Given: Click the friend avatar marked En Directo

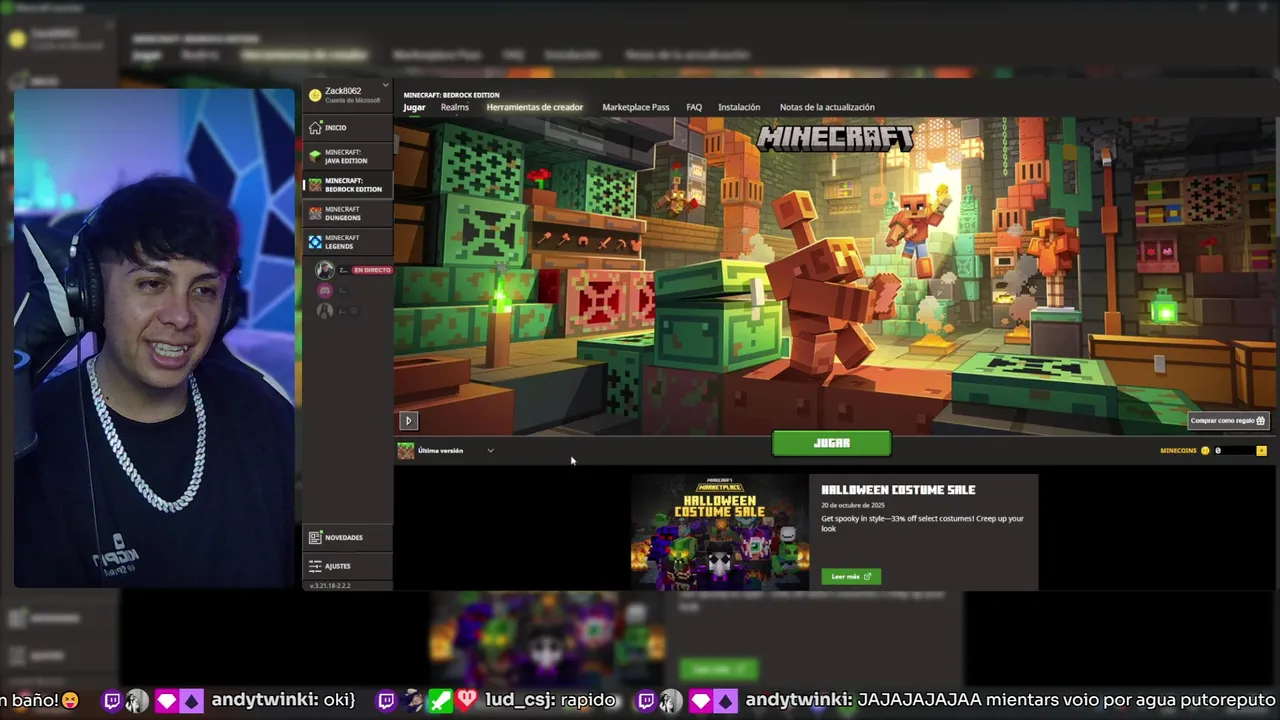Looking at the screenshot, I should [x=324, y=270].
